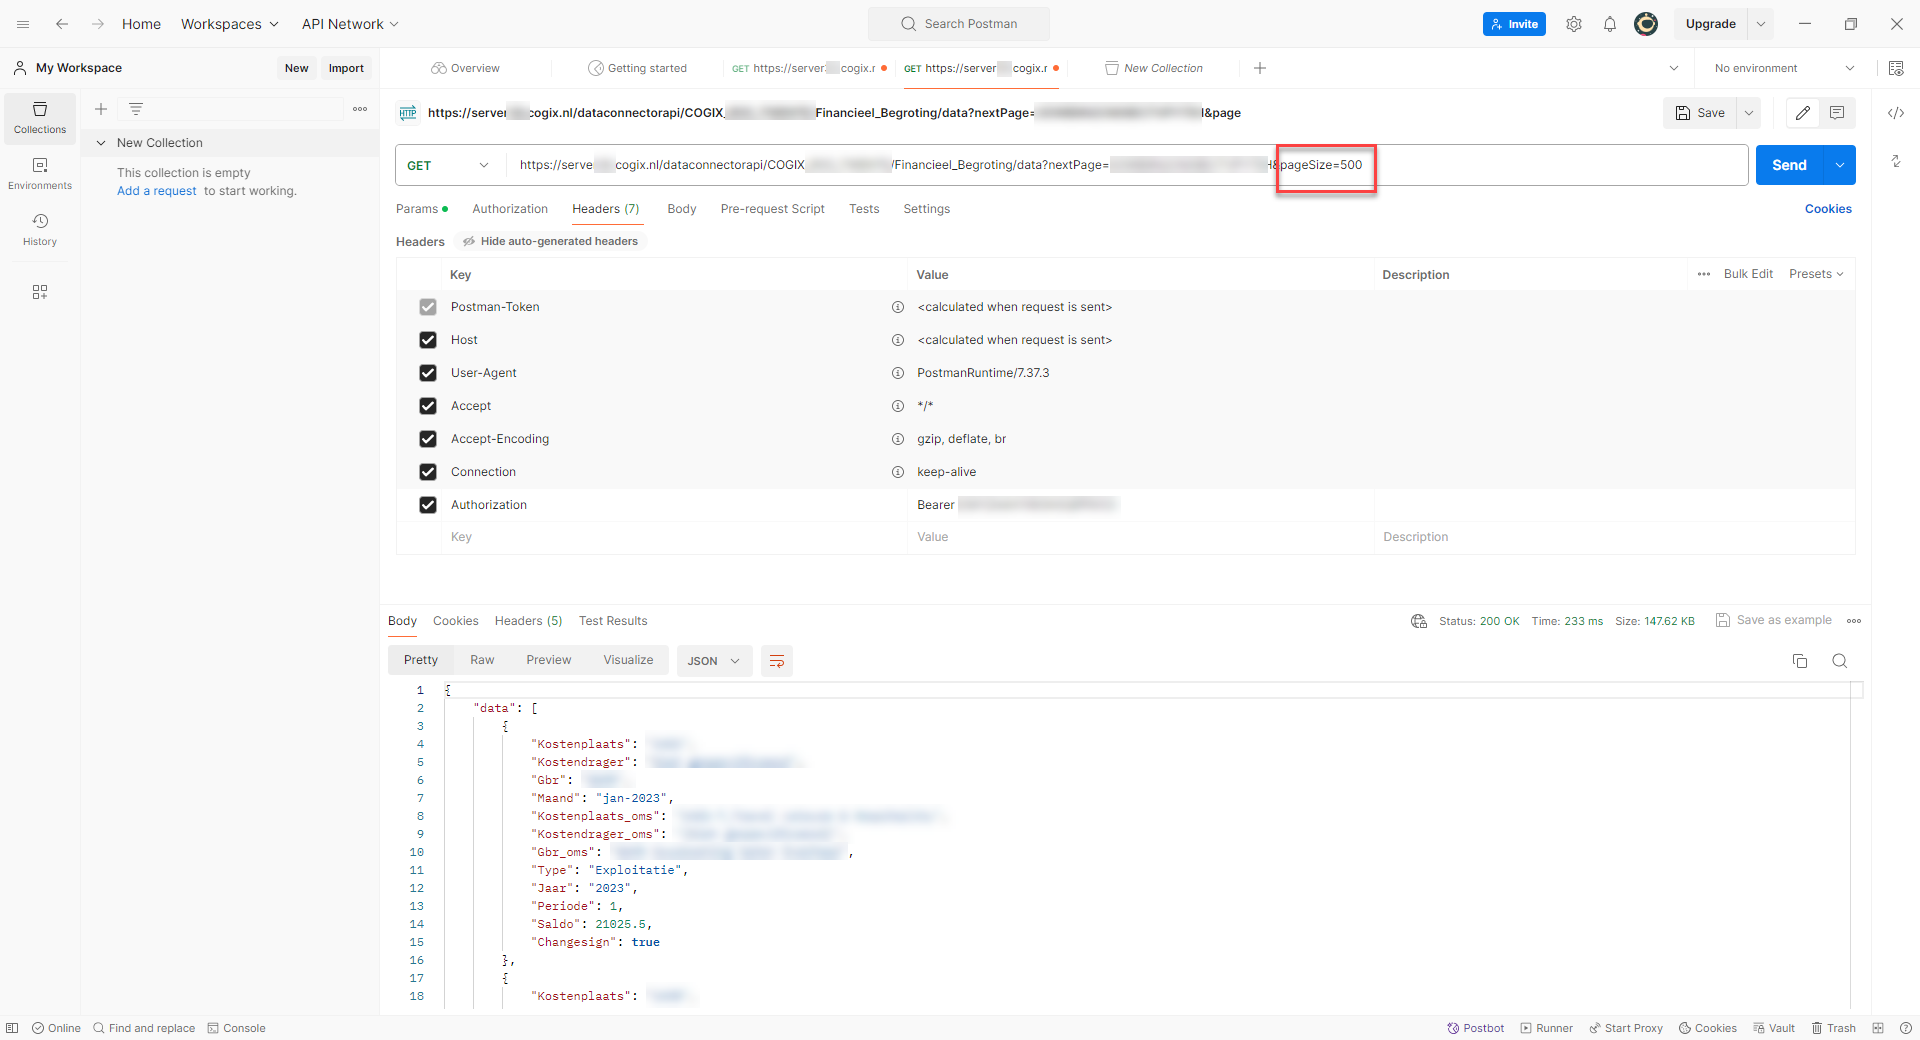The height and width of the screenshot is (1040, 1920).
Task: Uncheck the User-Agent header checkbox
Action: point(428,373)
